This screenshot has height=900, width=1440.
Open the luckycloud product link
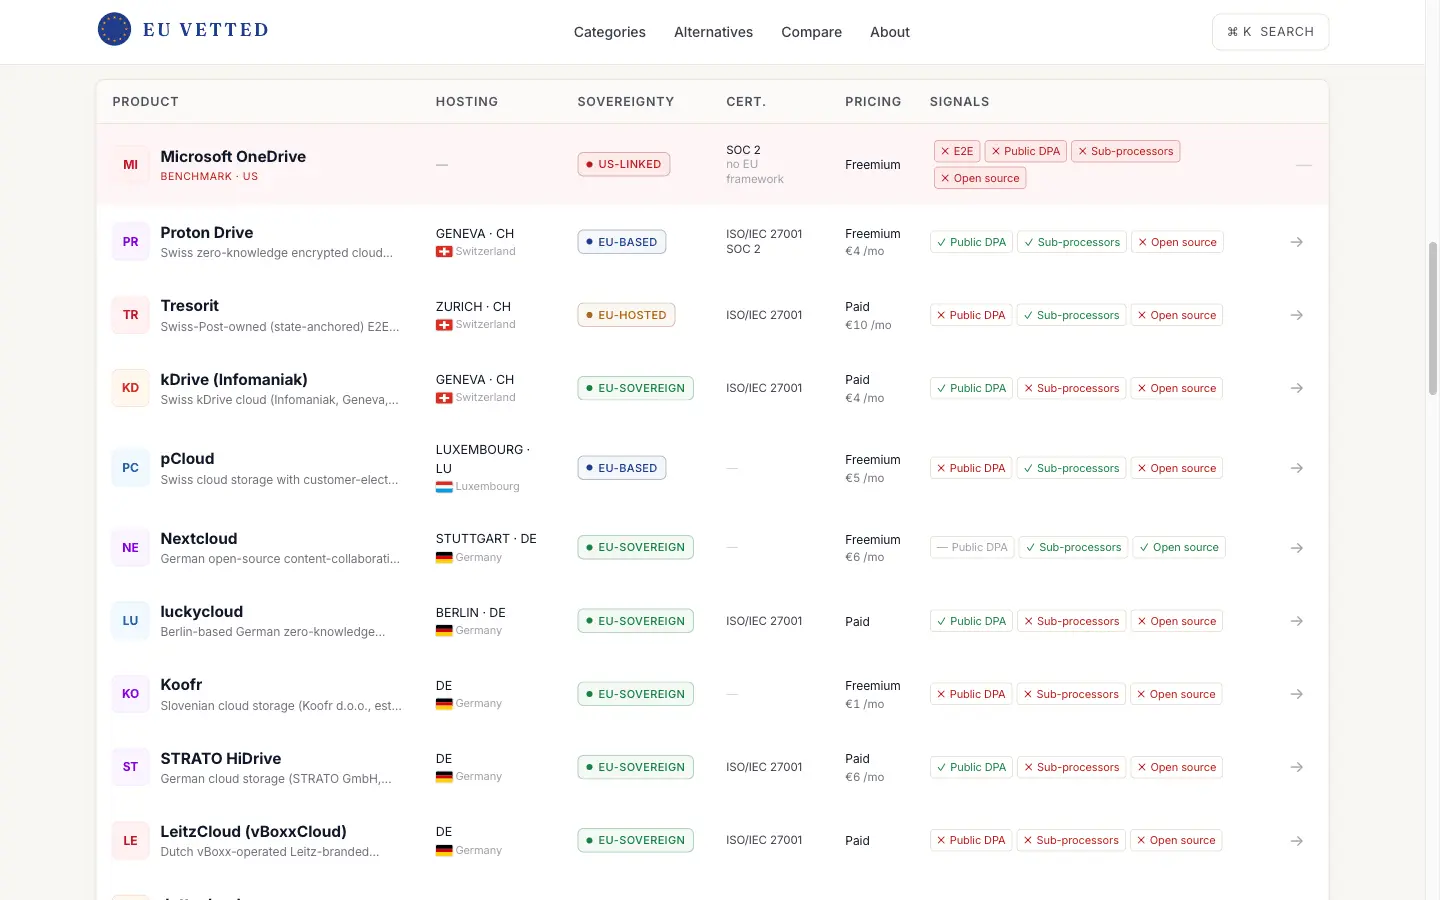(202, 612)
